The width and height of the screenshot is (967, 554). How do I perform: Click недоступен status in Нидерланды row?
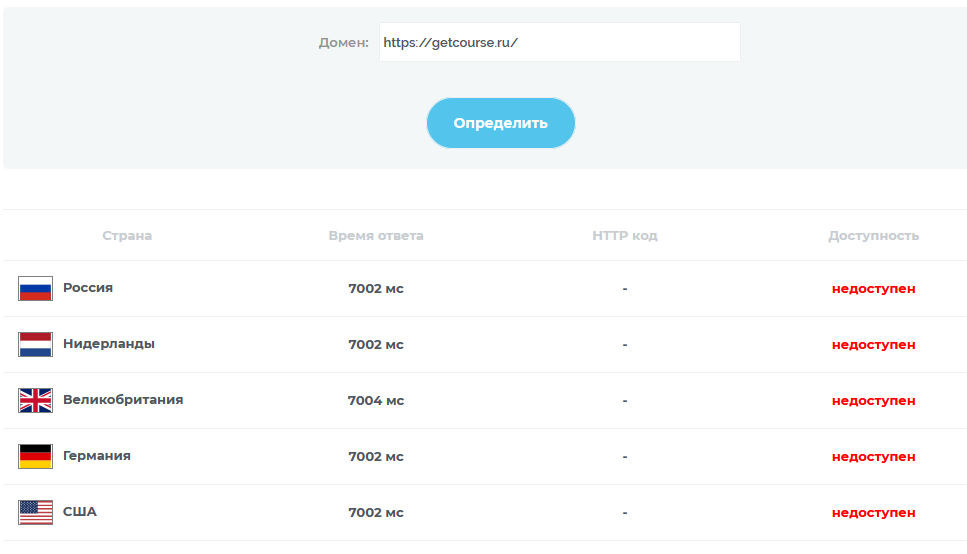pos(873,345)
